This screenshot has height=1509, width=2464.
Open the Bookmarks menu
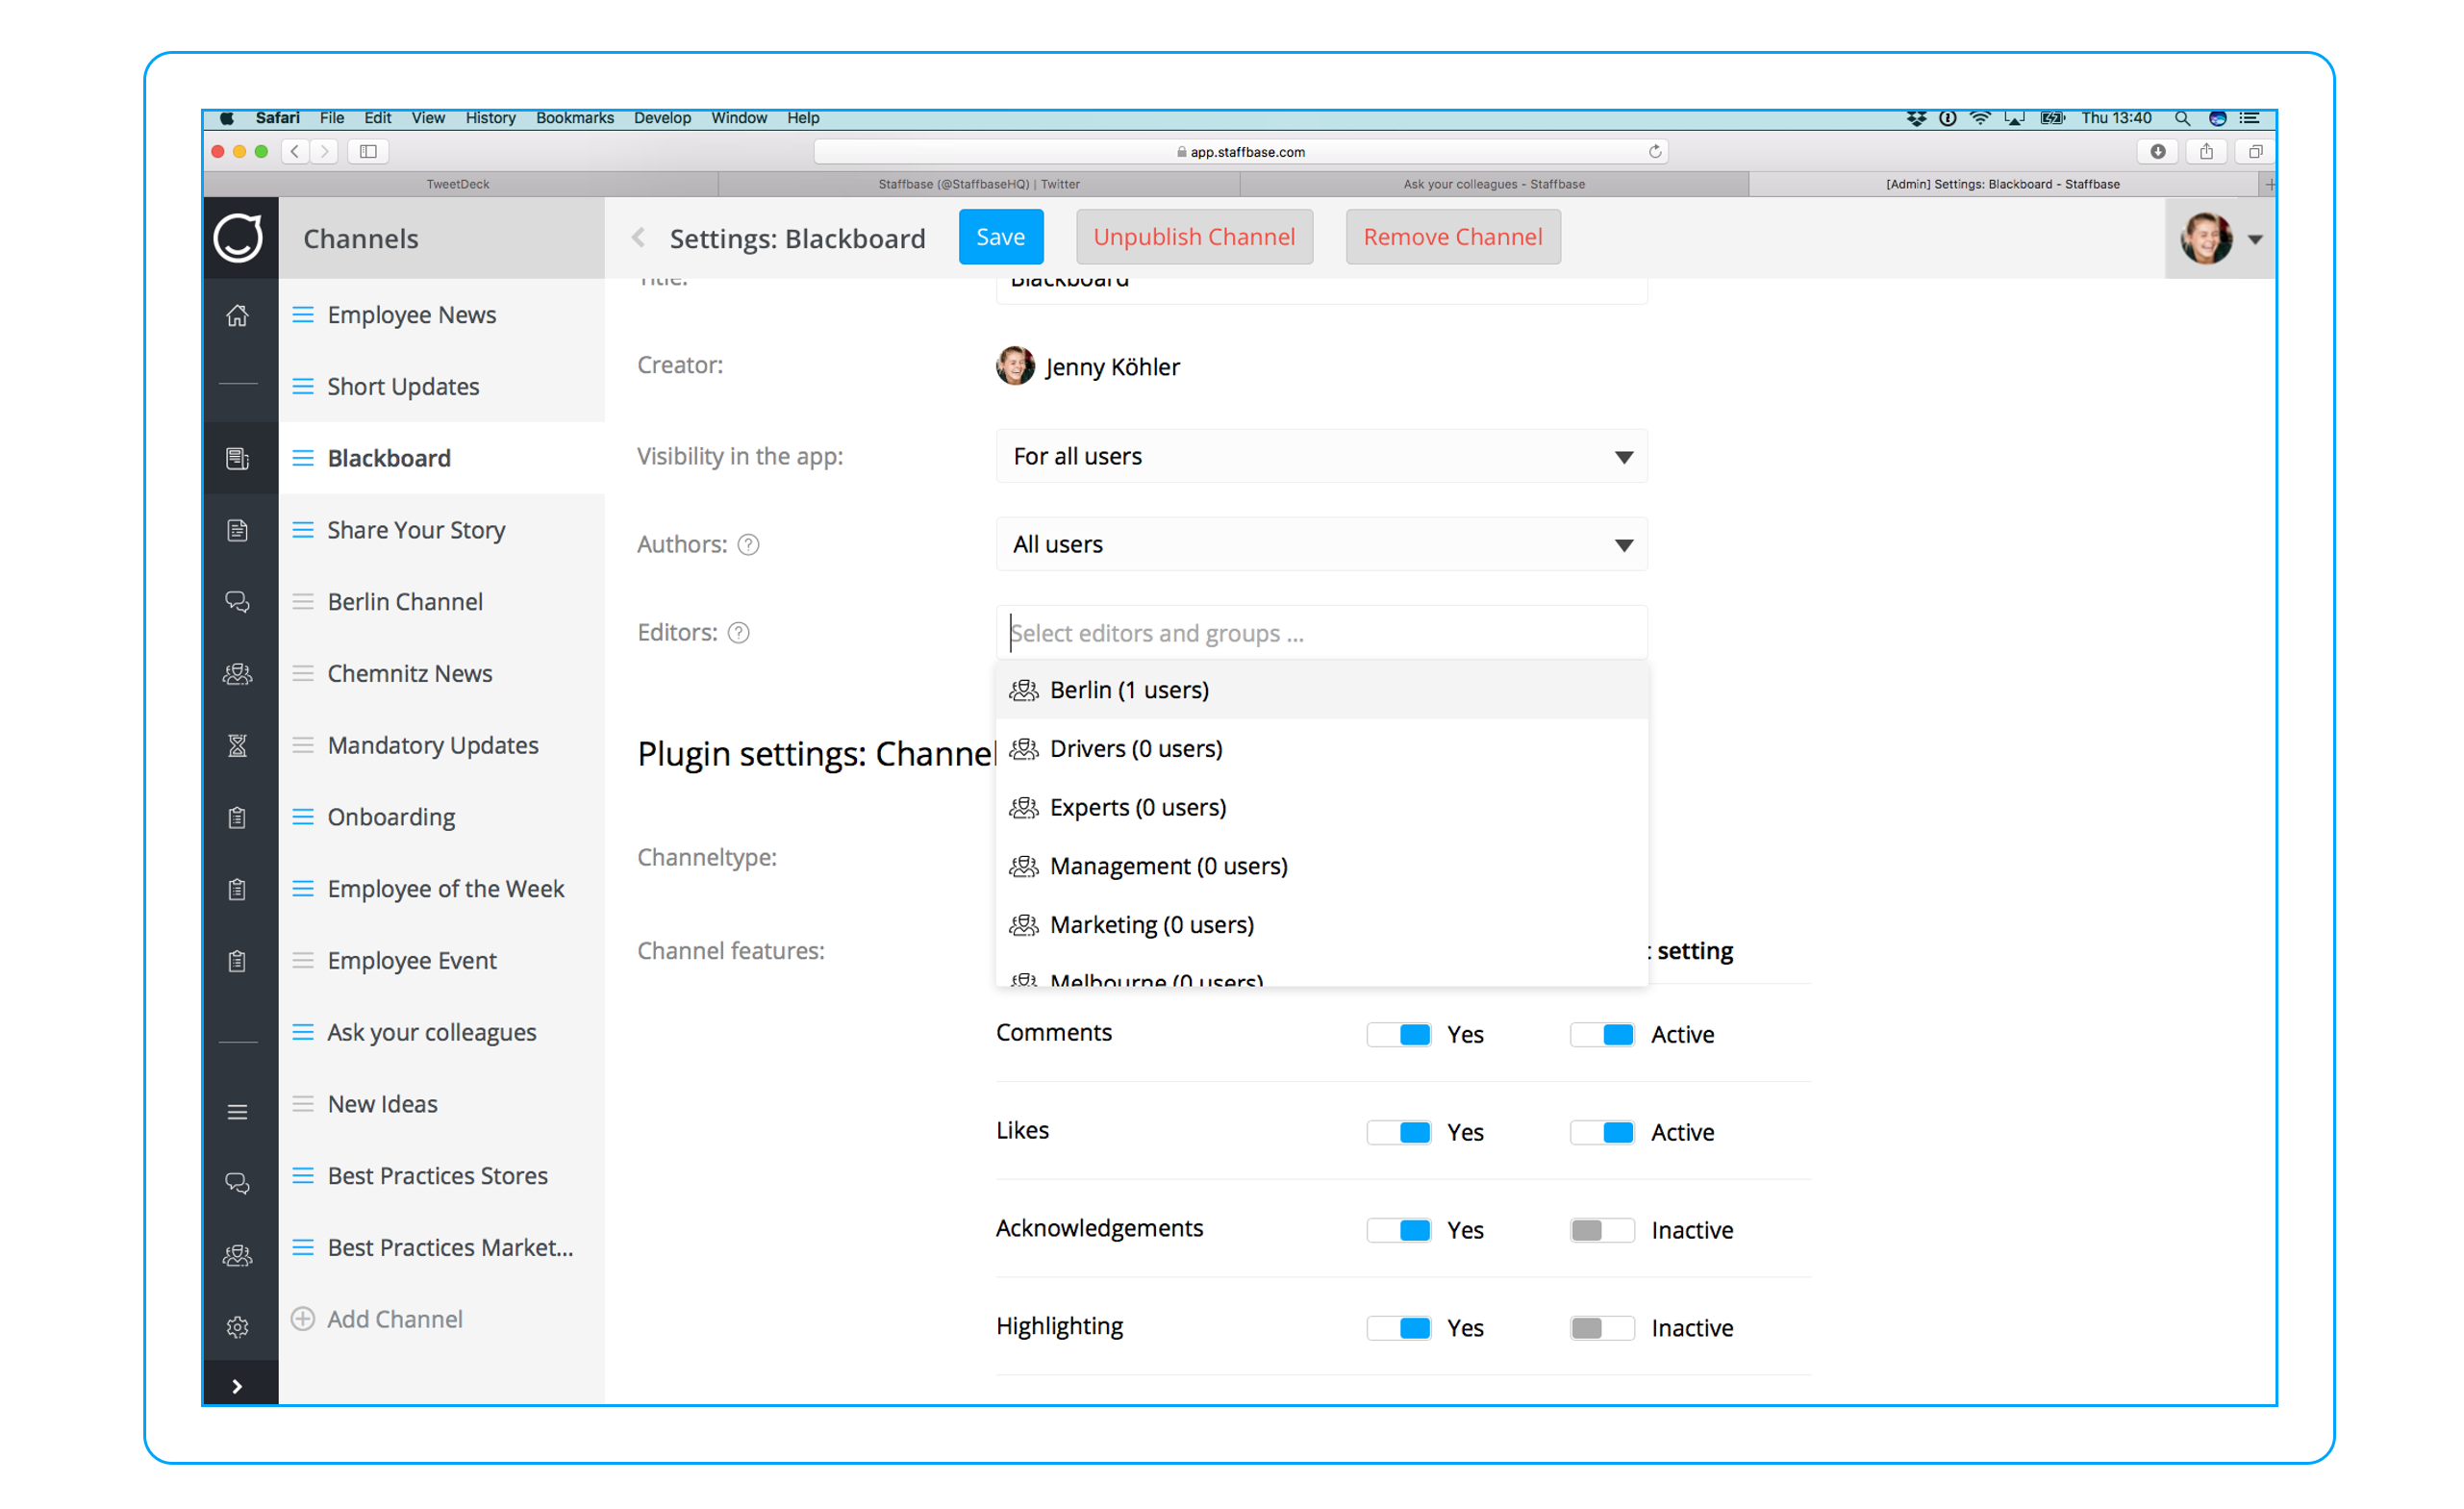(575, 118)
